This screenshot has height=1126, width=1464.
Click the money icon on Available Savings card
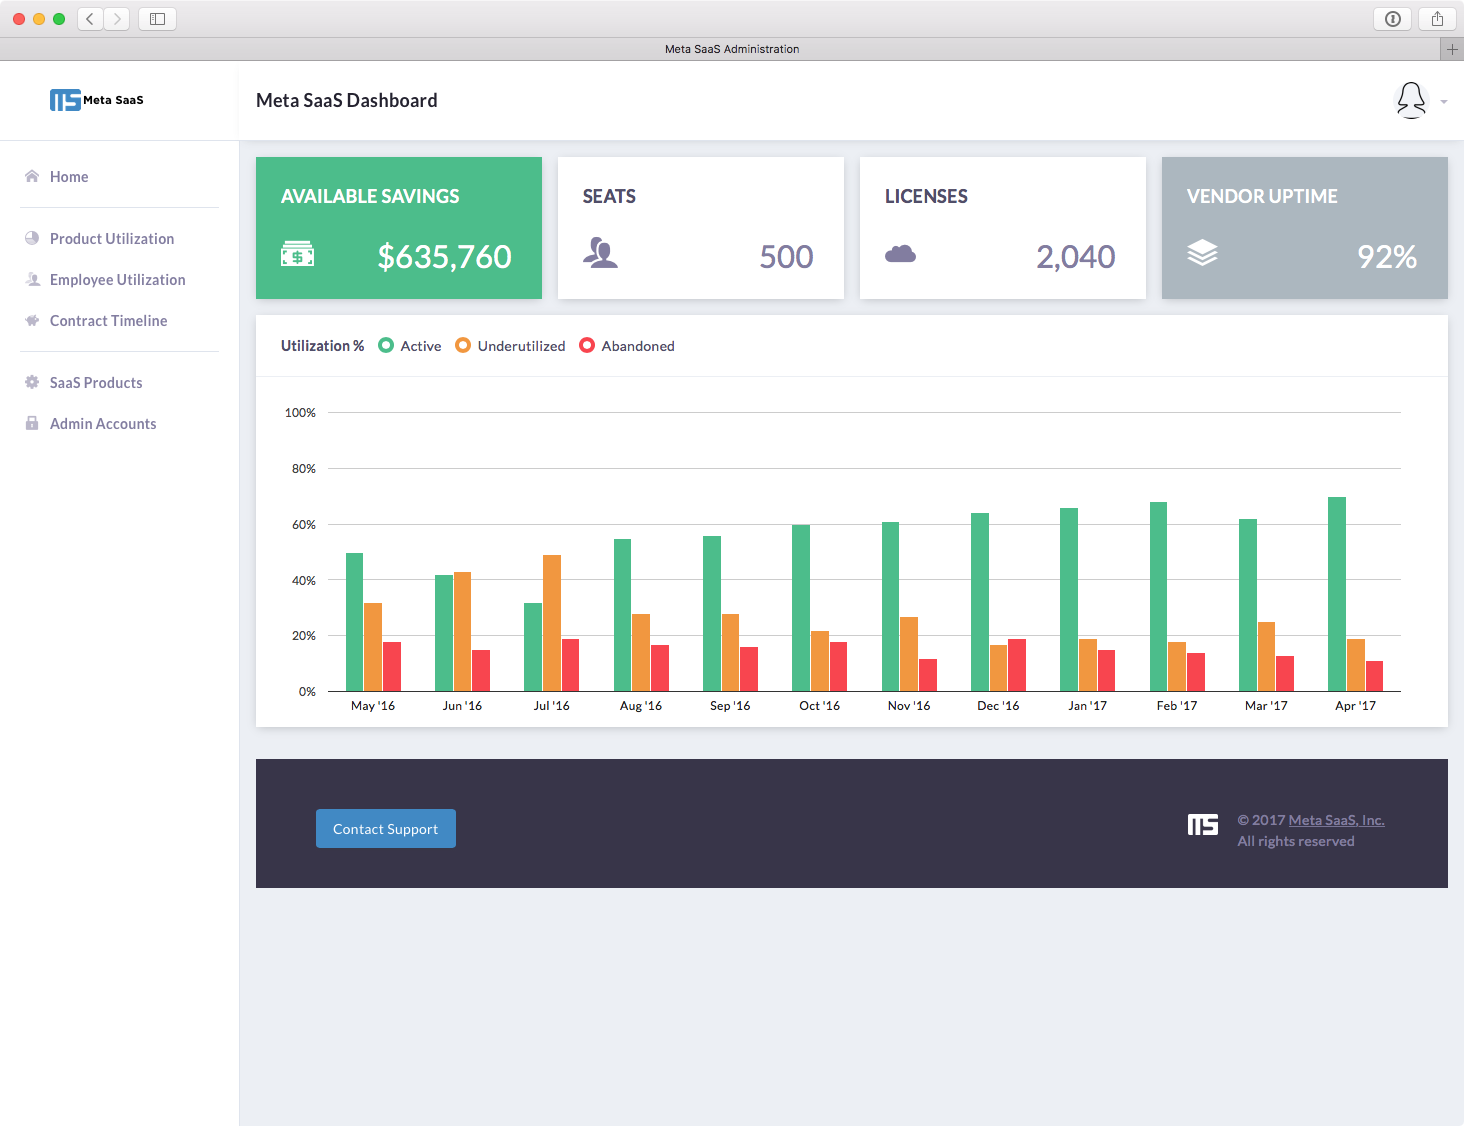[x=298, y=254]
